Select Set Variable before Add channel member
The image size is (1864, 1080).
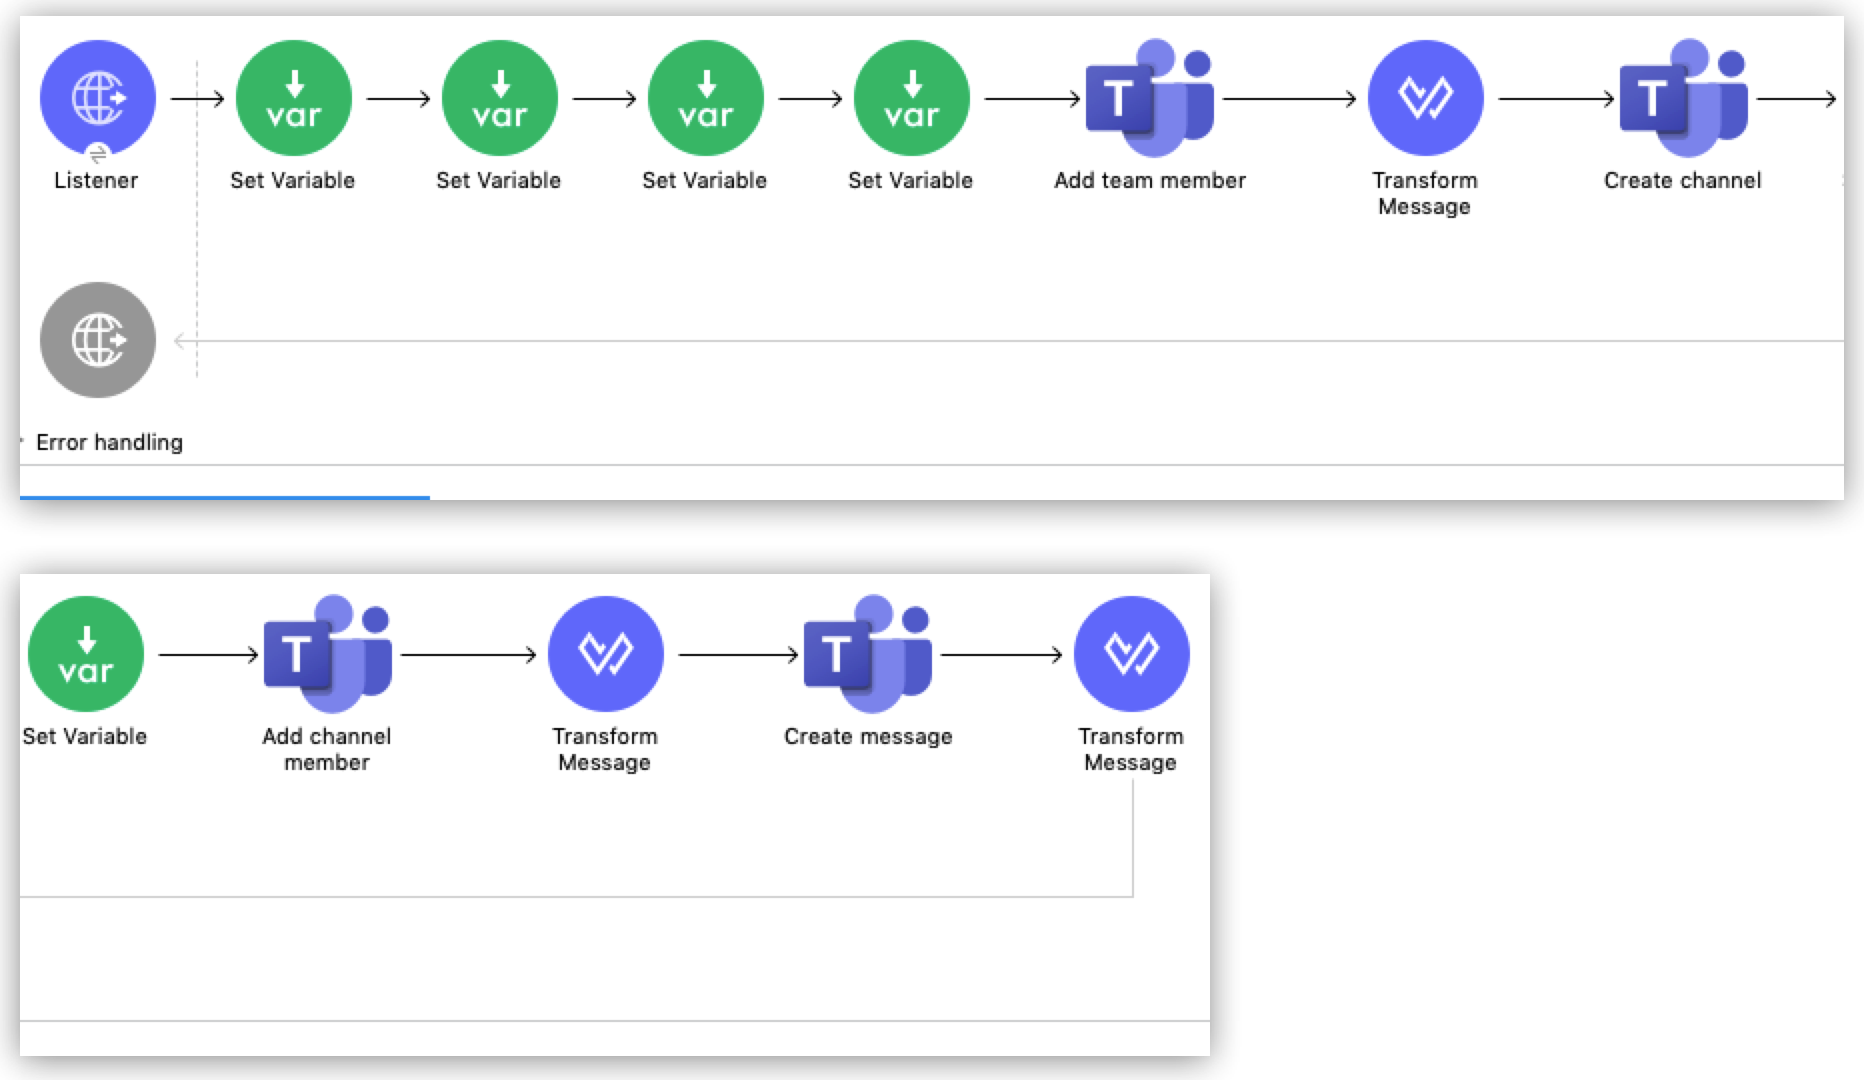[86, 654]
